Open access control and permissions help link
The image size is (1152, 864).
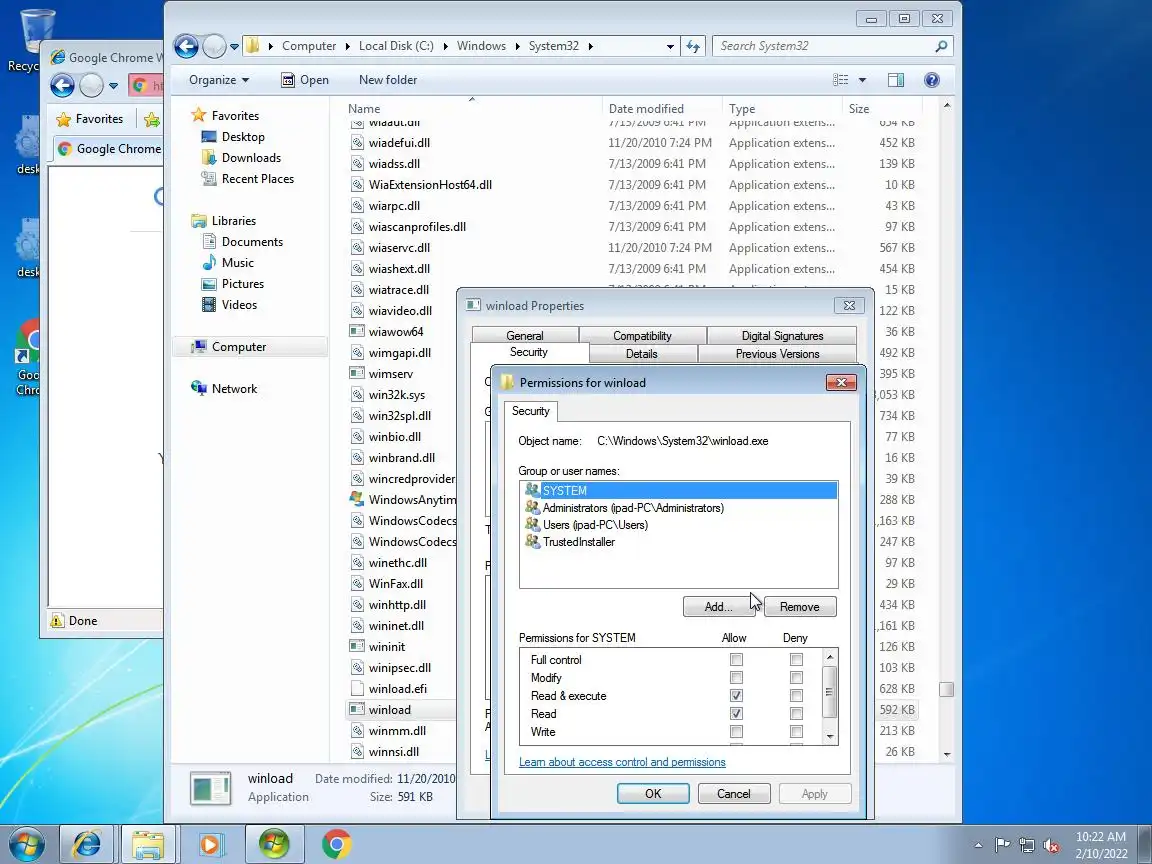point(622,762)
